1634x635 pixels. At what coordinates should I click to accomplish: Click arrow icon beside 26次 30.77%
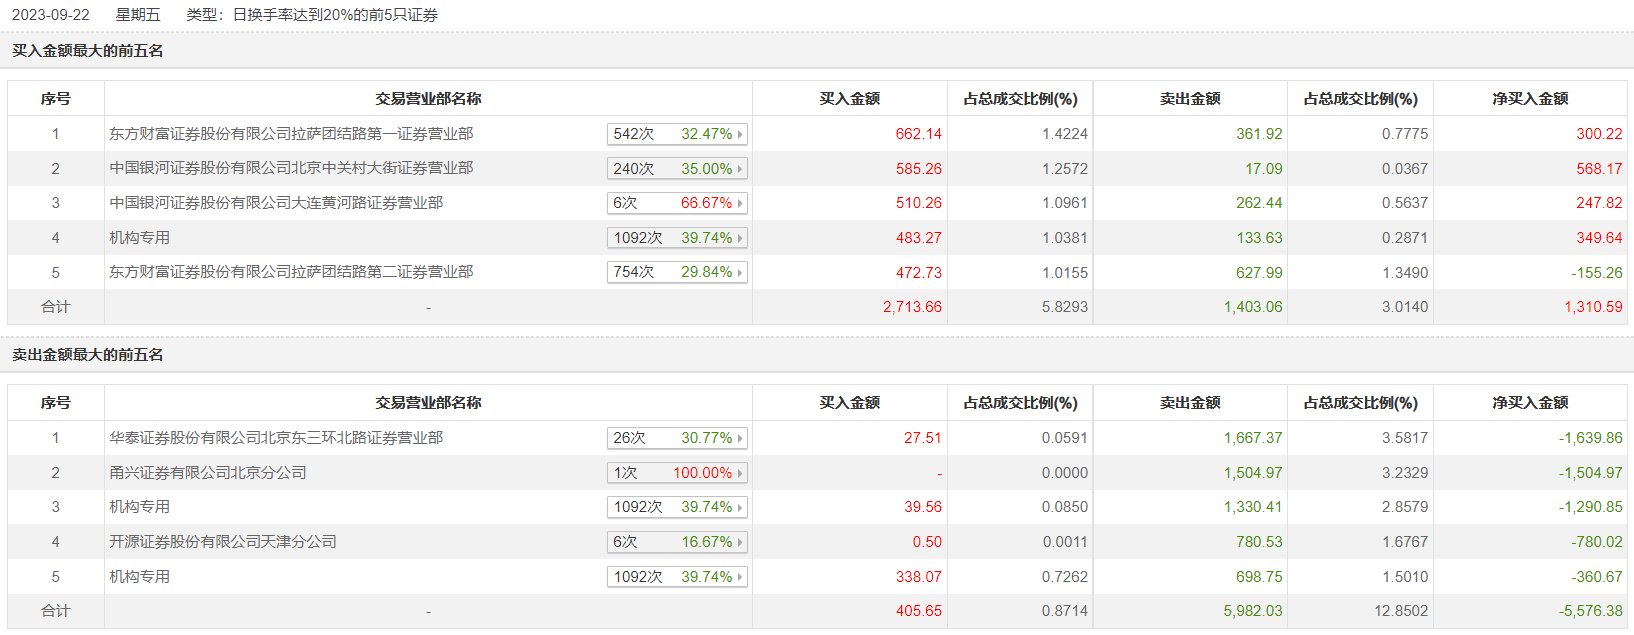(x=740, y=439)
